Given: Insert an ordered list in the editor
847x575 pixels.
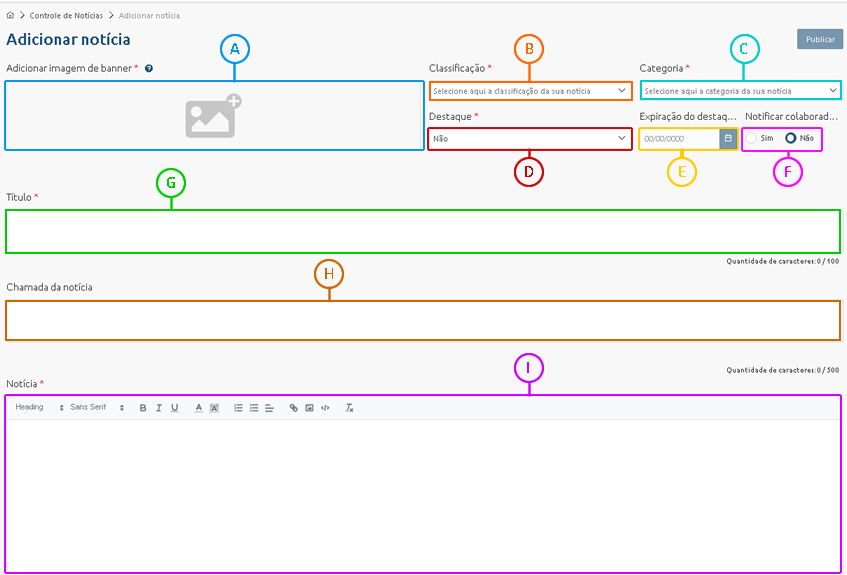Looking at the screenshot, I should (238, 408).
